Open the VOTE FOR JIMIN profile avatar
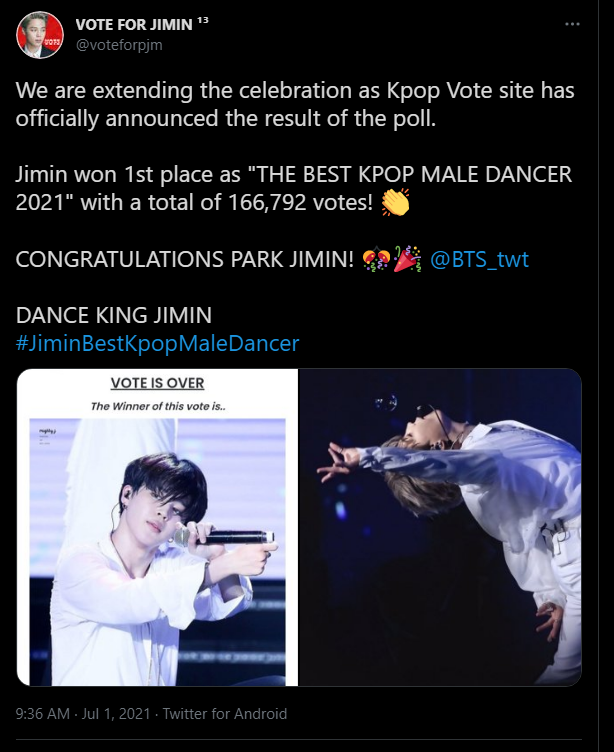The height and width of the screenshot is (752, 614). [40, 35]
